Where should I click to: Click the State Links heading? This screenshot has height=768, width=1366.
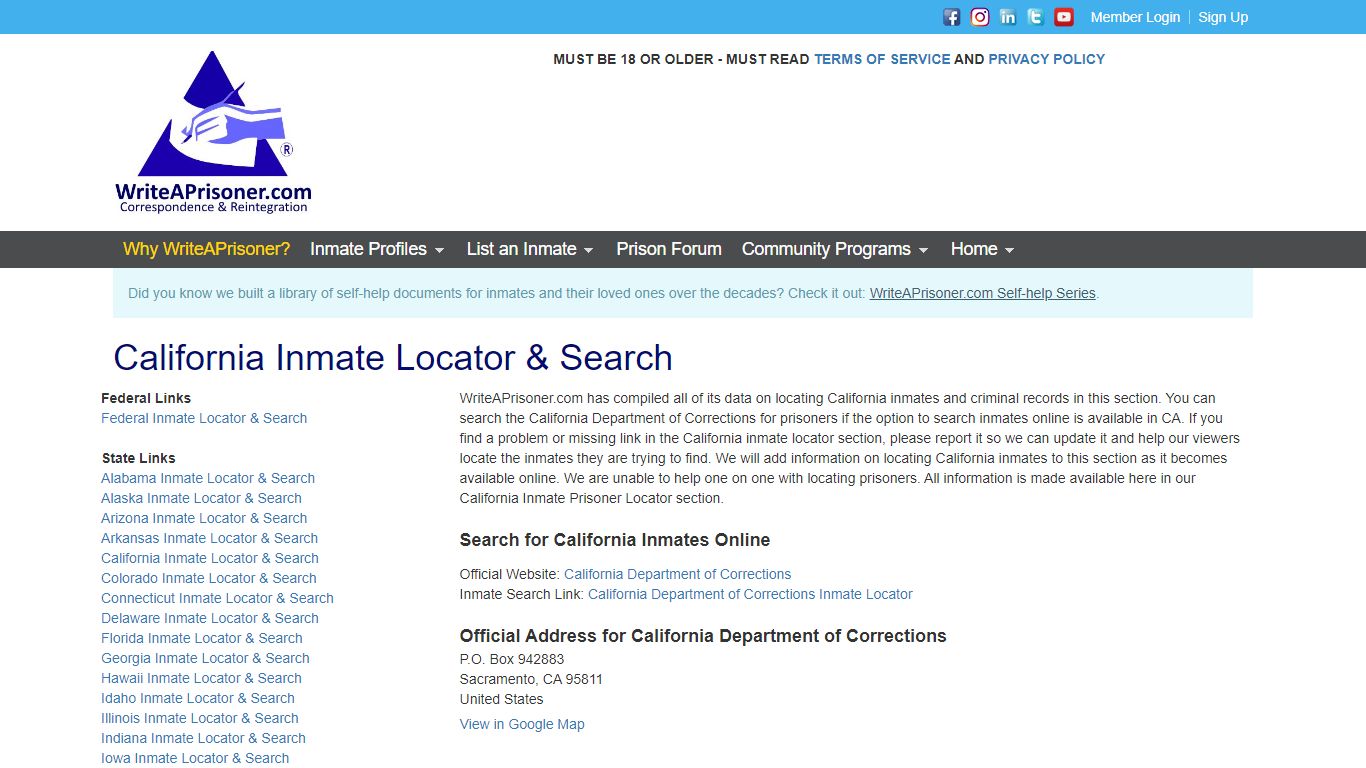click(139, 458)
